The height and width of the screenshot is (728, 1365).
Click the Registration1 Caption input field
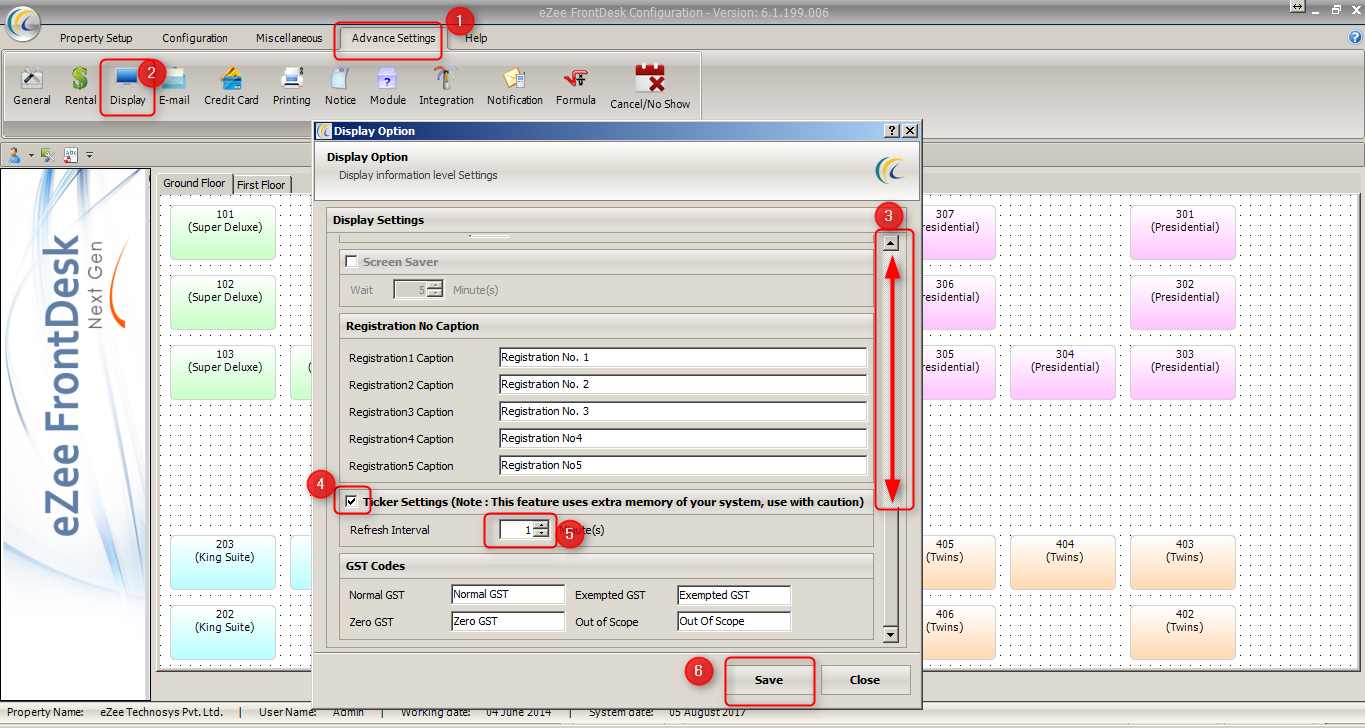pyautogui.click(x=683, y=358)
